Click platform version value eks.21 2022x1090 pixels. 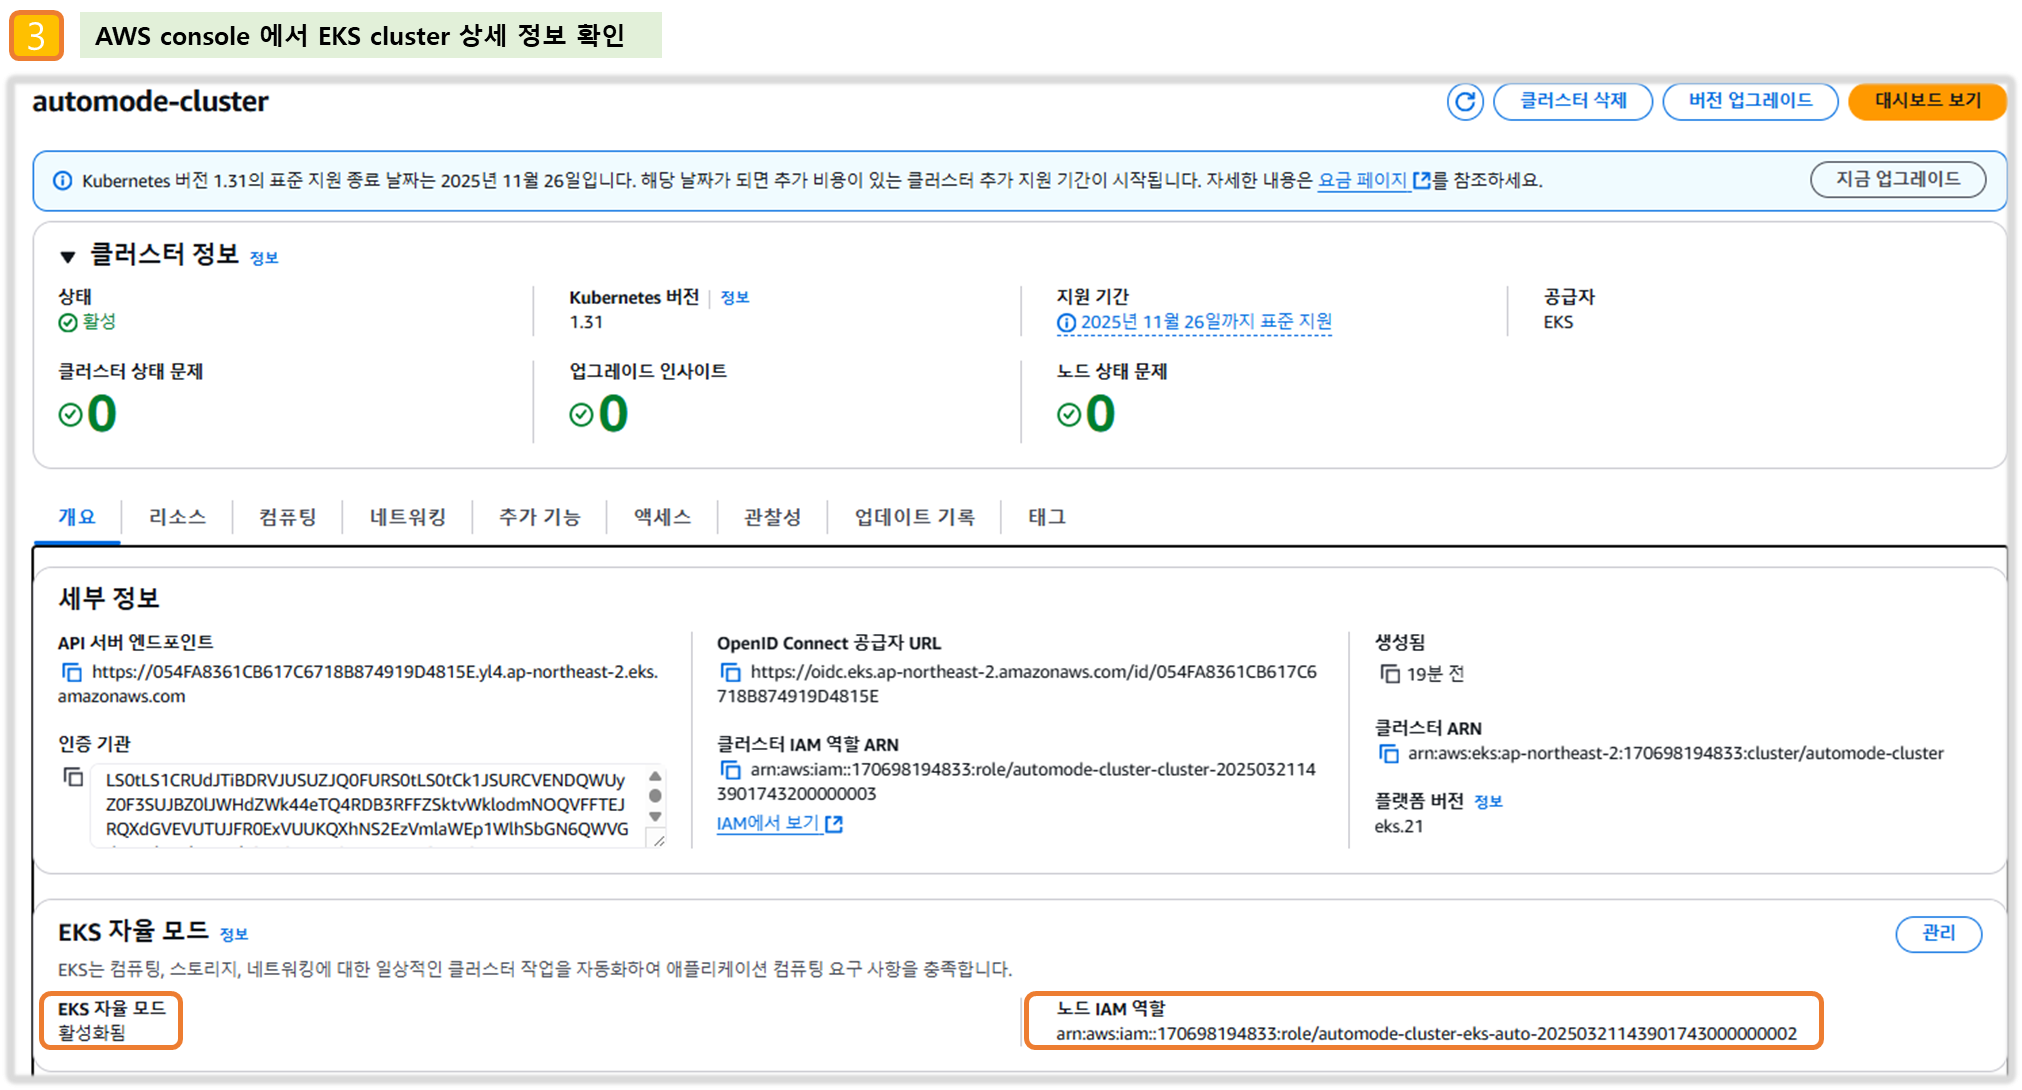1399,827
